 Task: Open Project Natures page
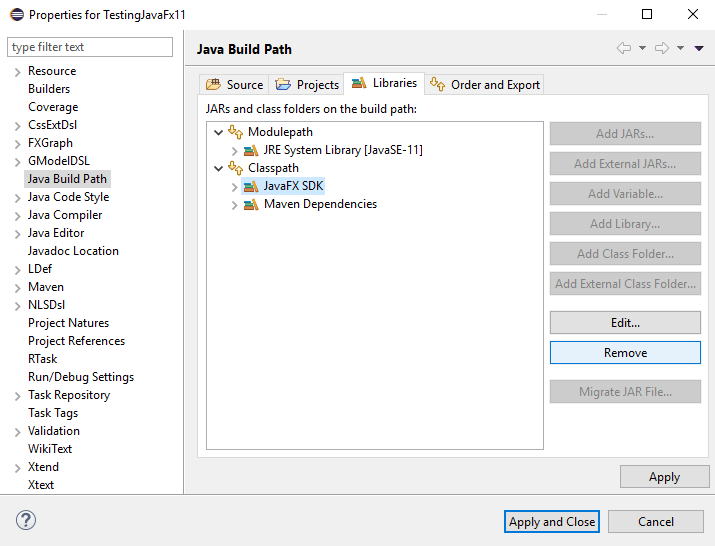(68, 323)
